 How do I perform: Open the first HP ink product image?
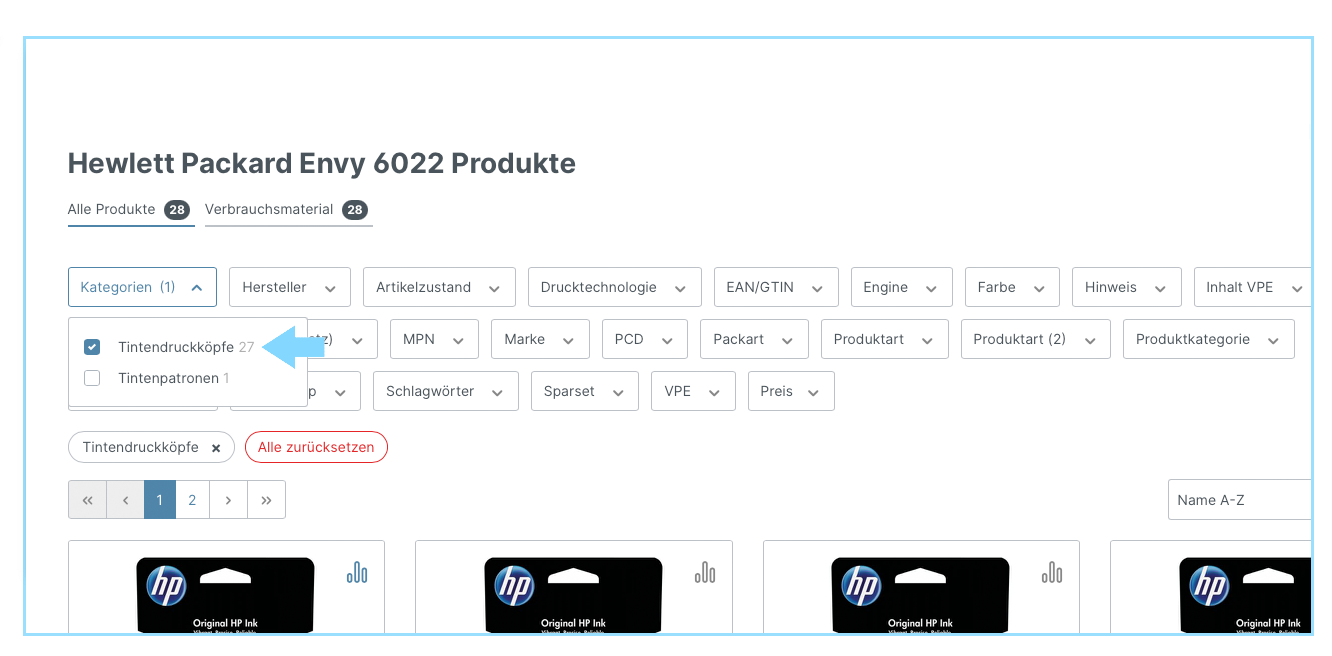pos(226,596)
